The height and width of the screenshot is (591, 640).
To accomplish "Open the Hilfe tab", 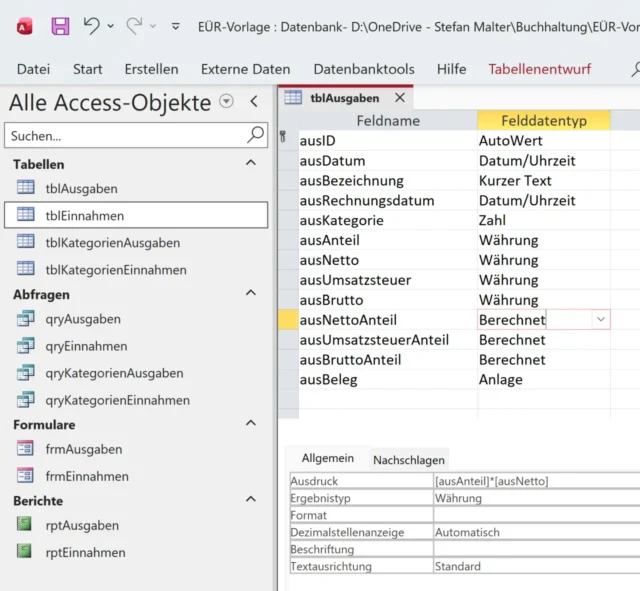I will [451, 69].
